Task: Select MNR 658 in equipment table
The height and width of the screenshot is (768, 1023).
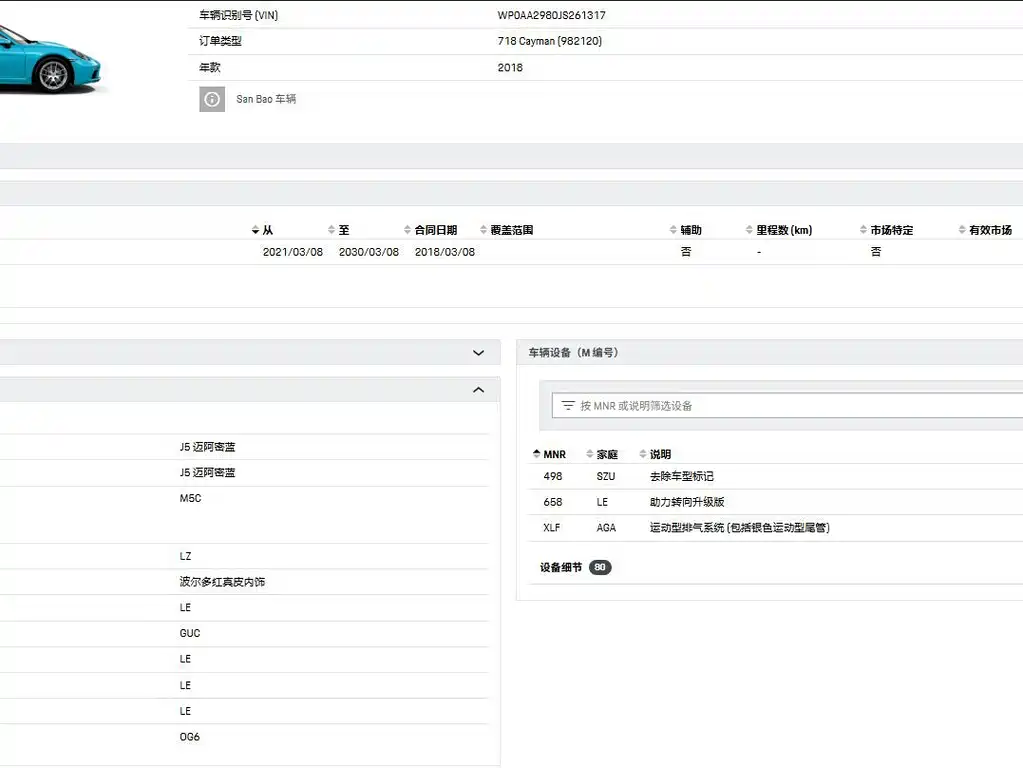Action: click(x=553, y=502)
